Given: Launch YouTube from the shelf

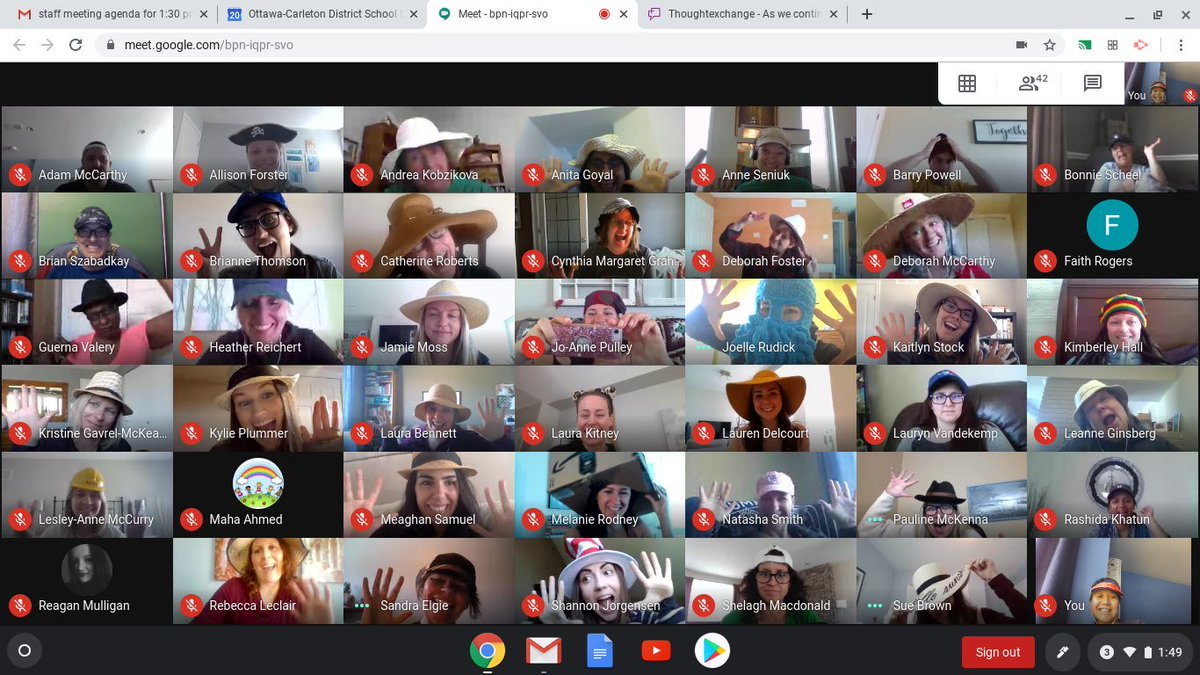Looking at the screenshot, I should tap(656, 650).
